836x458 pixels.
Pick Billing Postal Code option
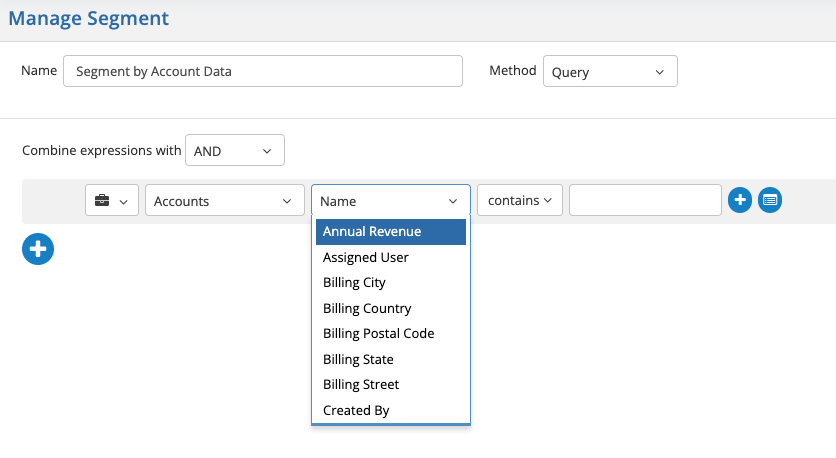(x=391, y=334)
